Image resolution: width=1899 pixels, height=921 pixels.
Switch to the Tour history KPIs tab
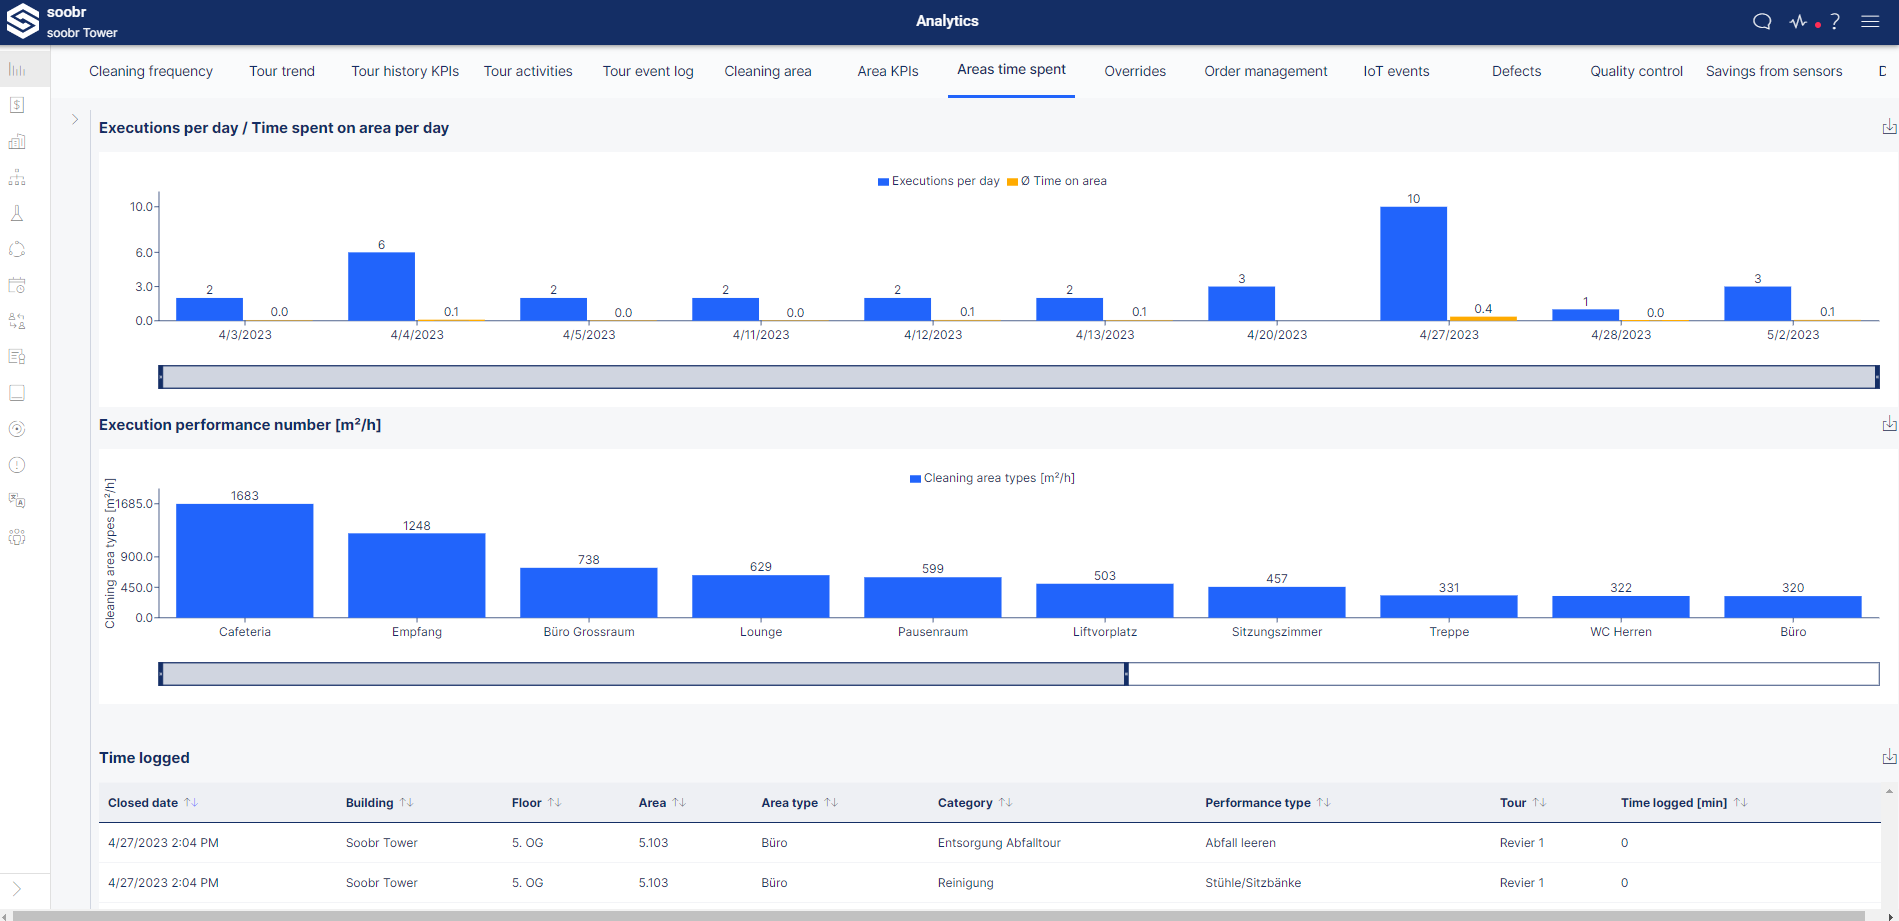pyautogui.click(x=405, y=71)
